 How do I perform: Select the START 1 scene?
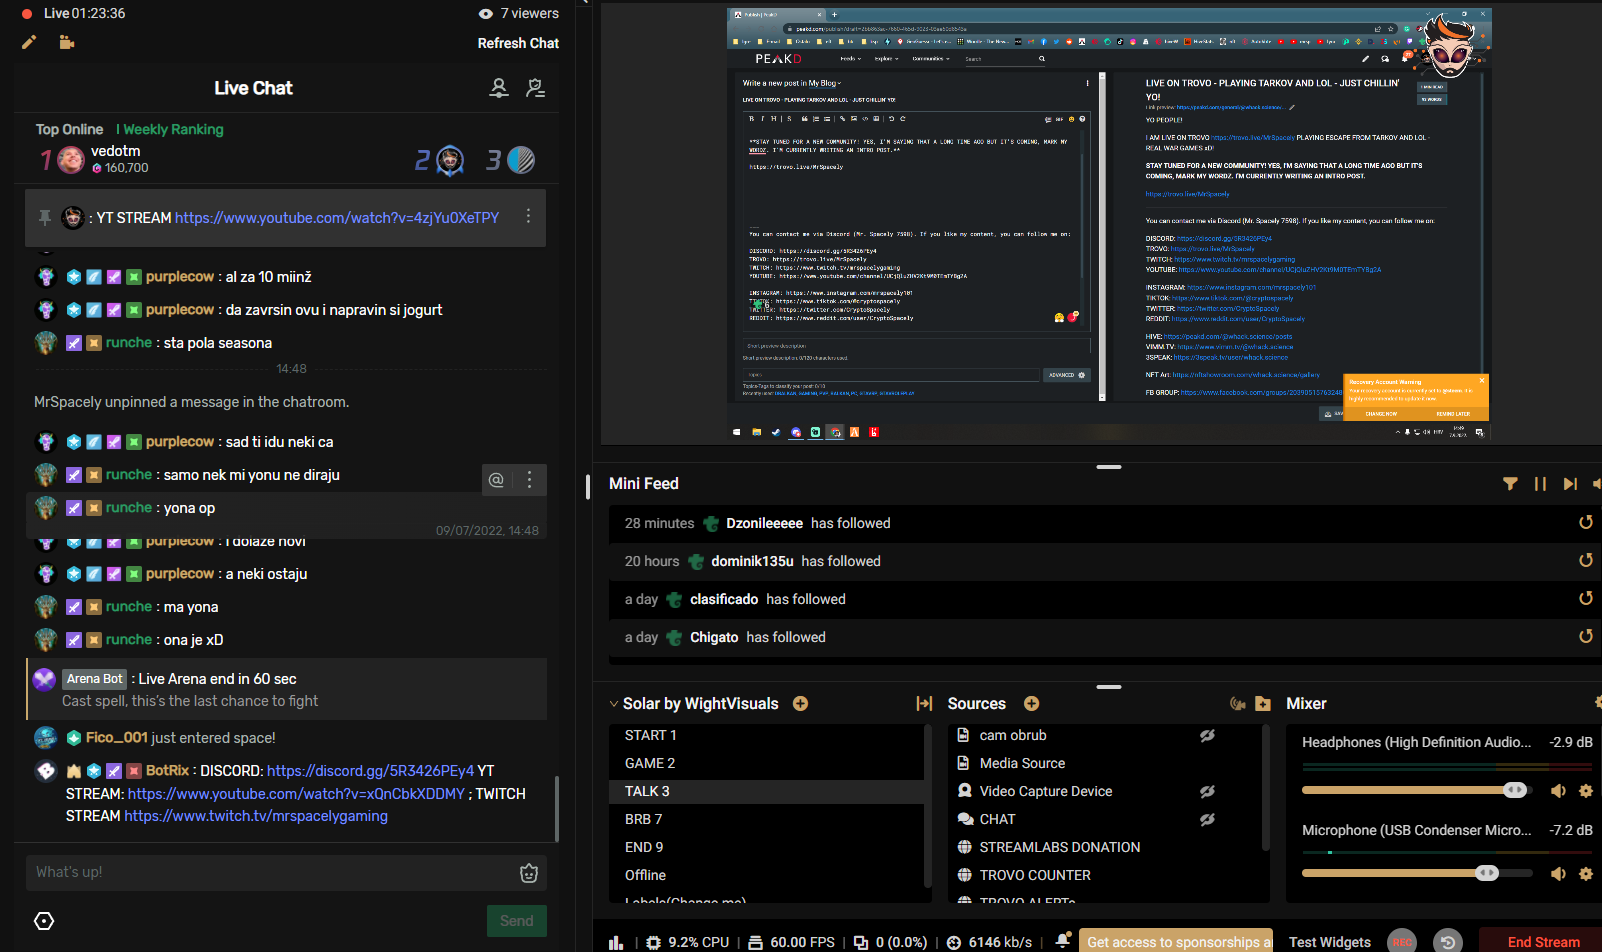766,735
